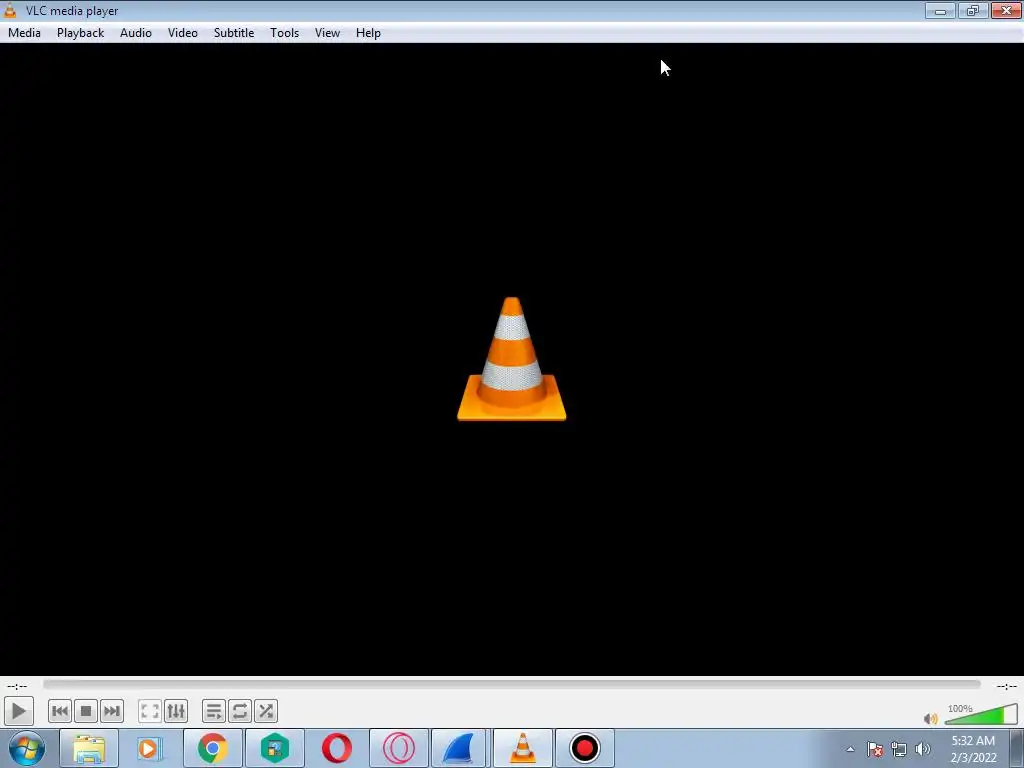Viewport: 1024px width, 768px height.
Task: Click the playback seek bar
Action: pyautogui.click(x=512, y=684)
